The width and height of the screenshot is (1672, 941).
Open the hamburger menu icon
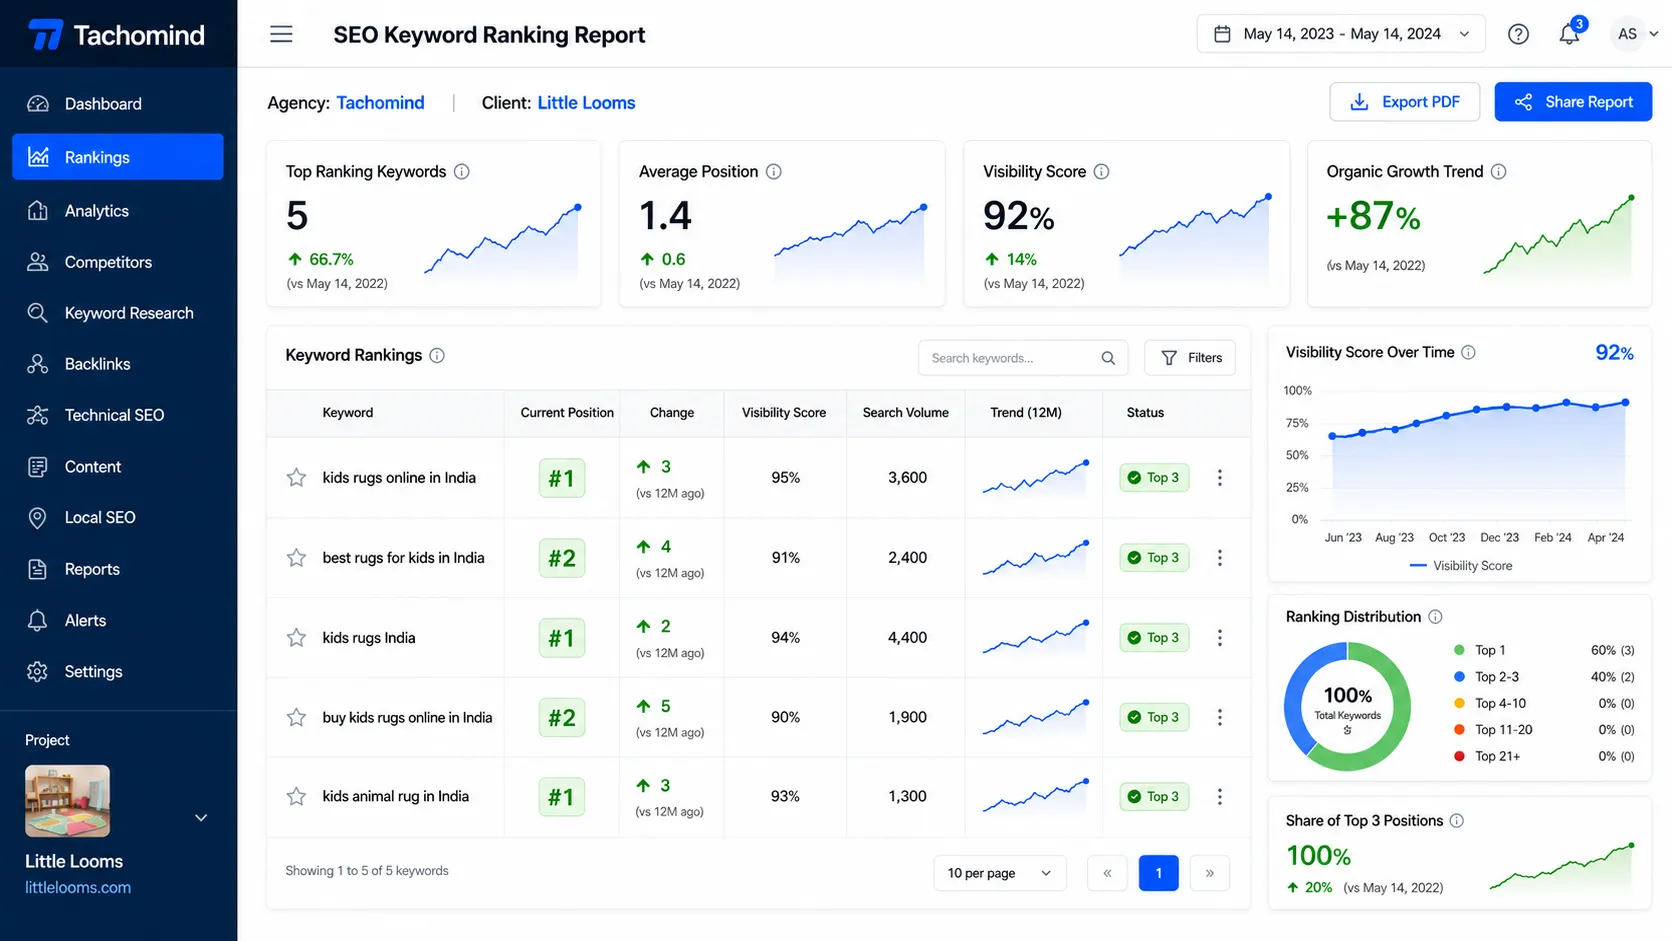(281, 34)
